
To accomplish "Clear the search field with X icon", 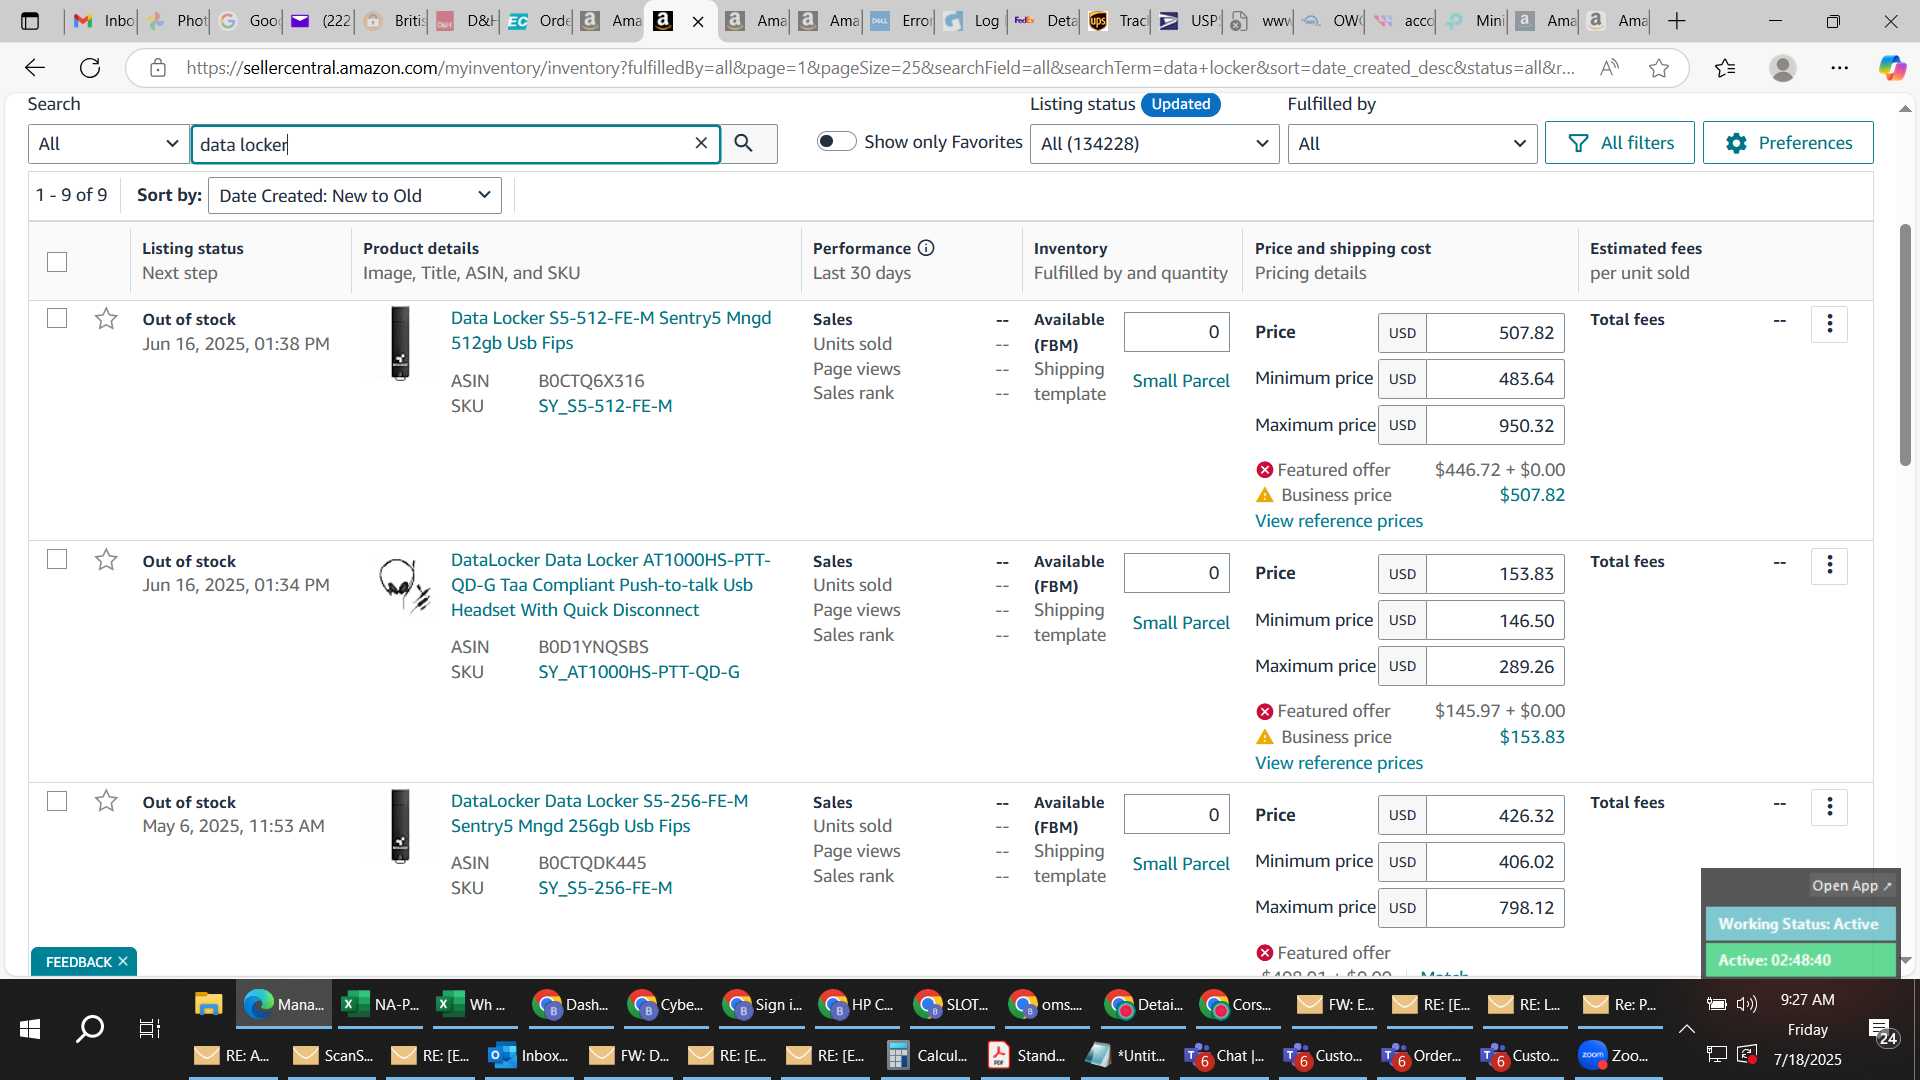I will point(701,143).
